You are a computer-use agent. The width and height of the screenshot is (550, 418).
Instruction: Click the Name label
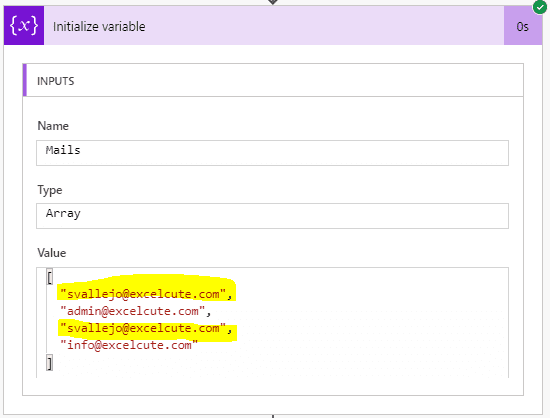point(53,126)
